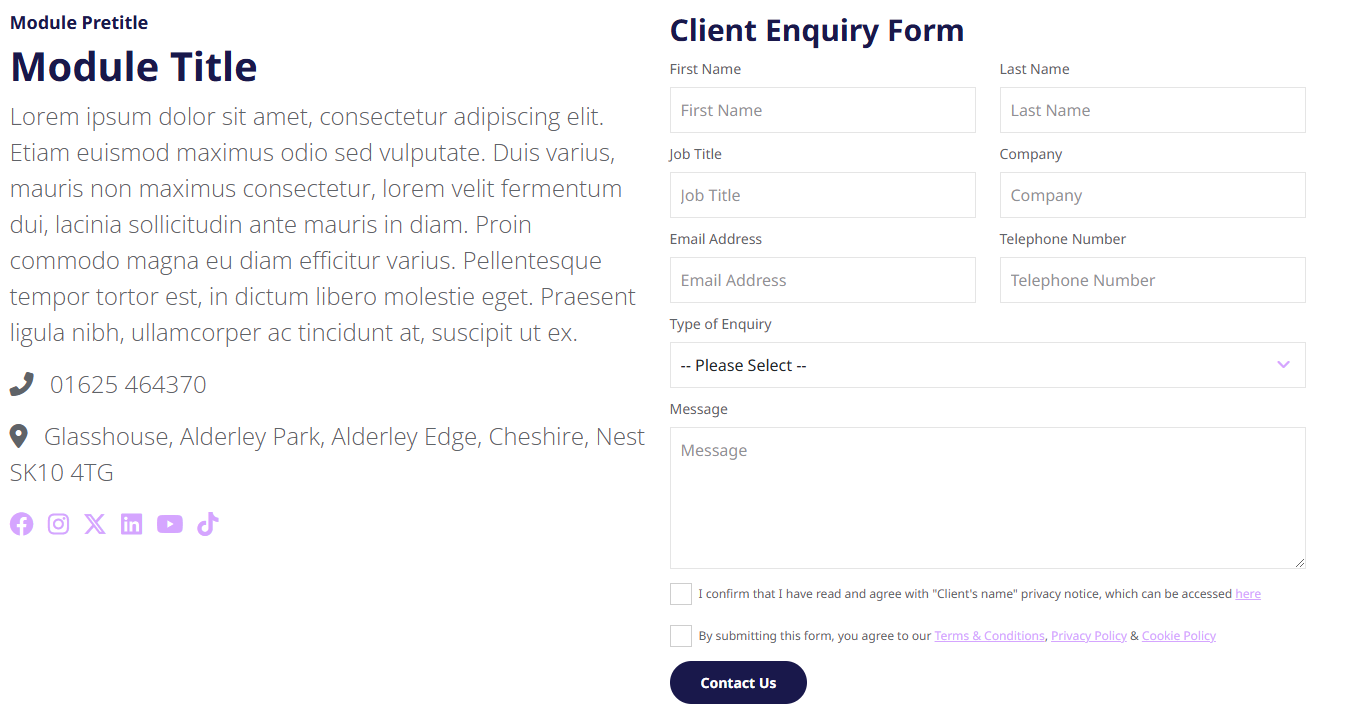Screen dimensions: 1365x723
Task: Submit with the Contact Us button
Action: pyautogui.click(x=738, y=683)
